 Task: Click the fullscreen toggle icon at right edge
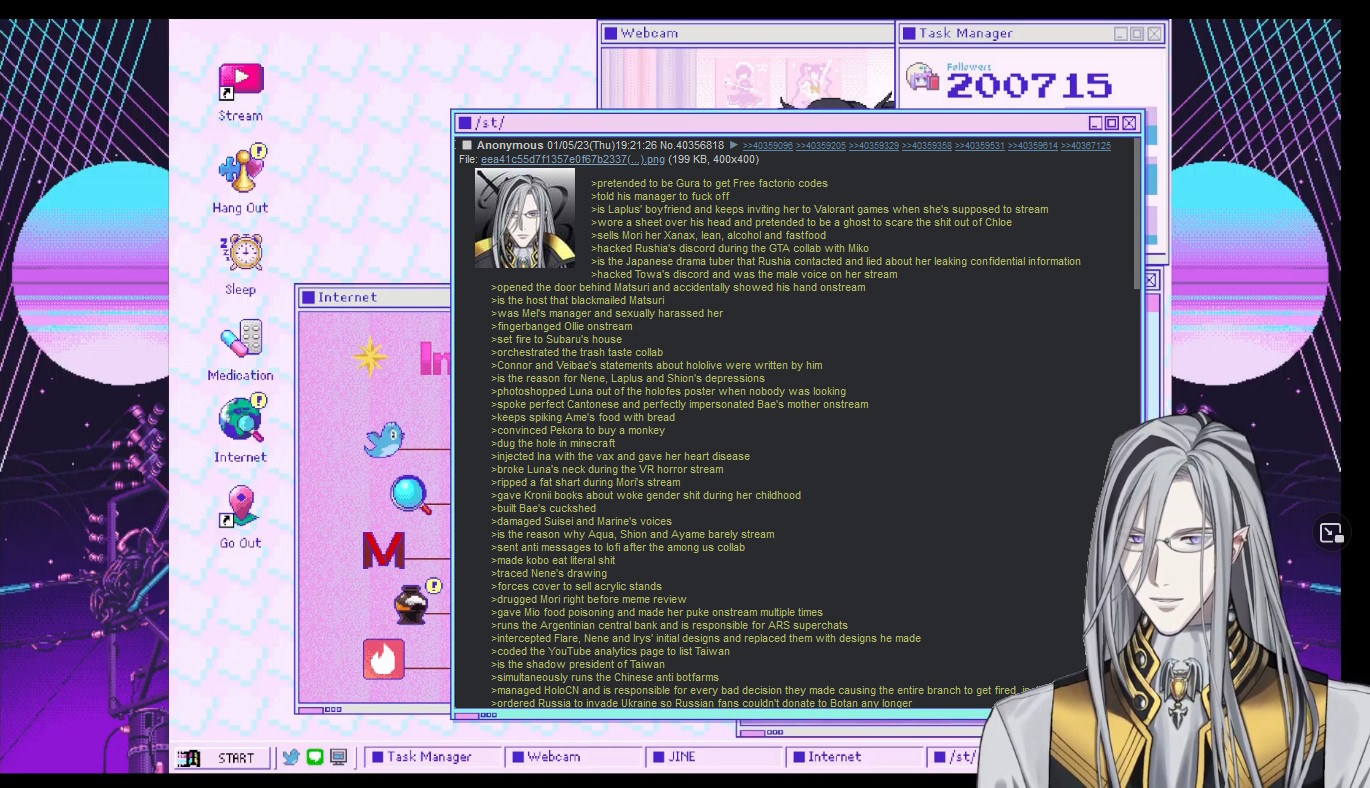[1331, 533]
